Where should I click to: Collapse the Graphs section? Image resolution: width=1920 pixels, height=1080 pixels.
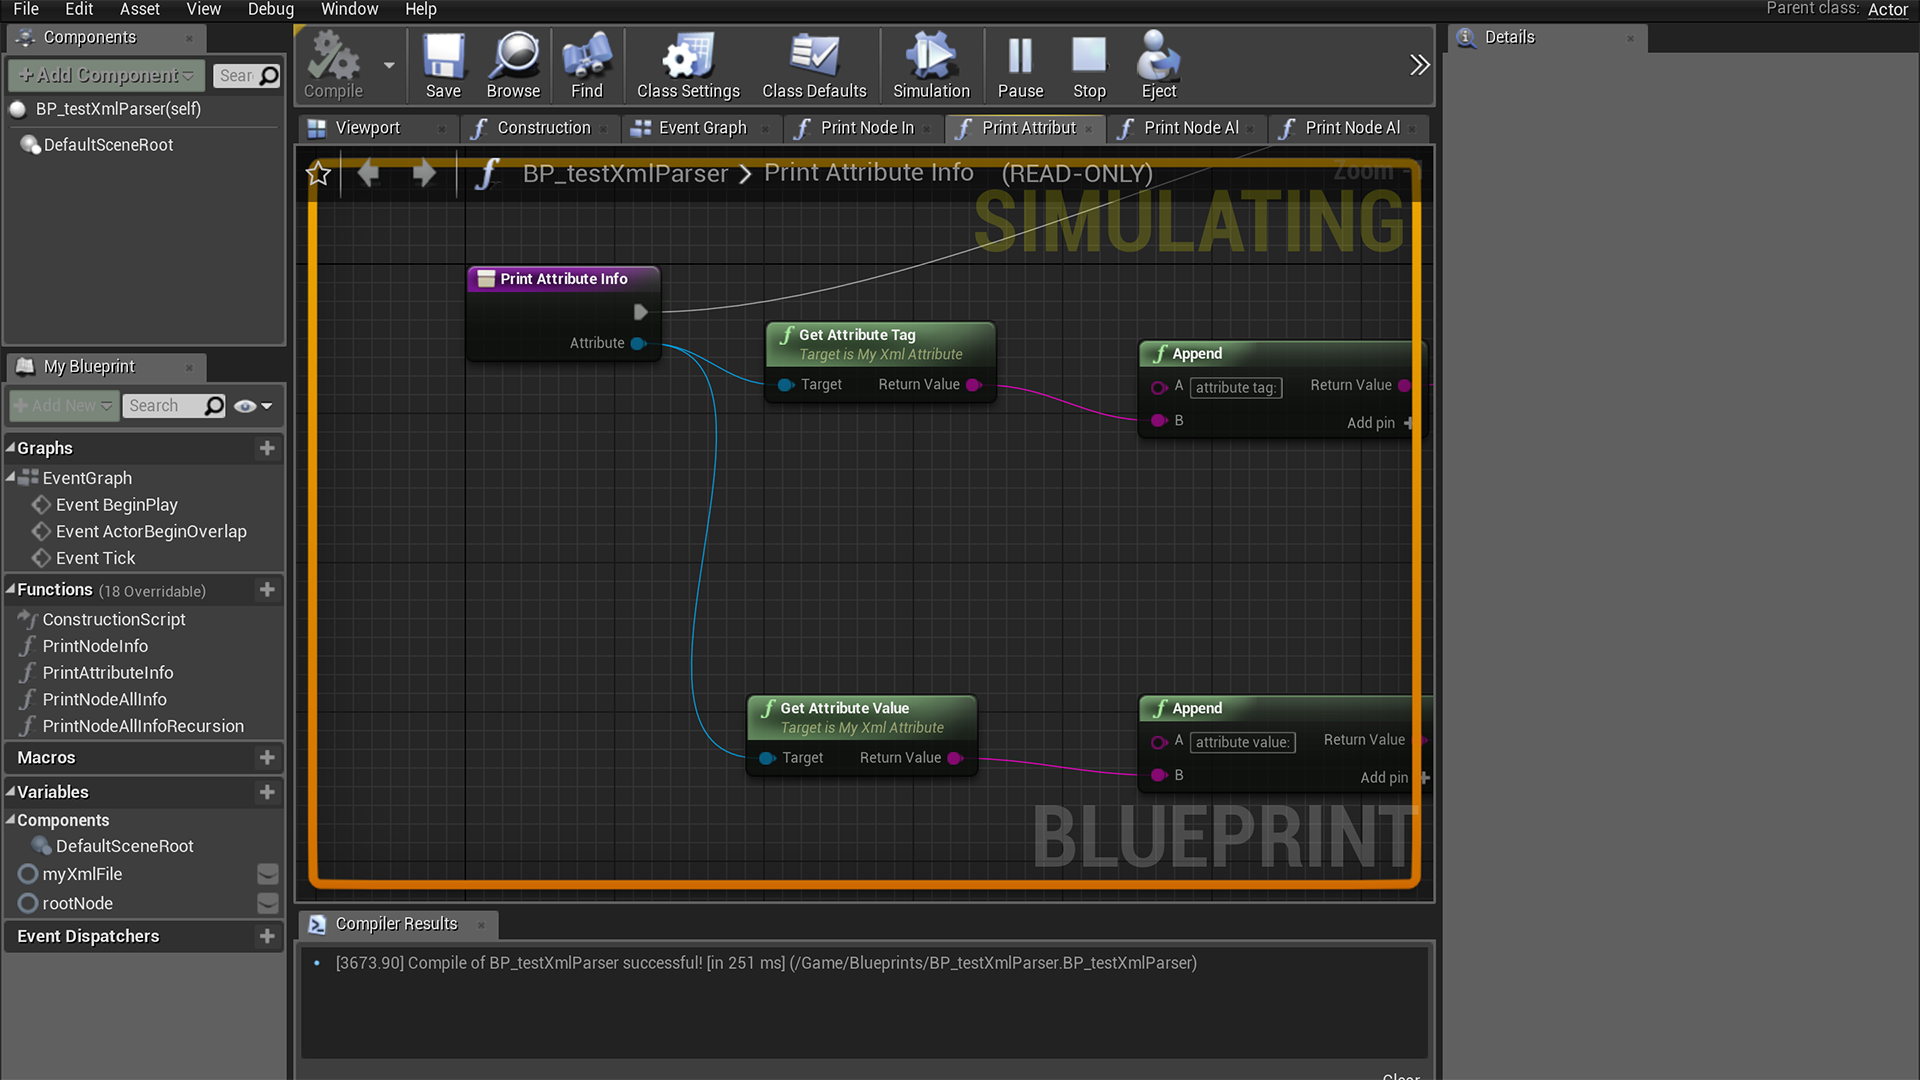click(11, 448)
